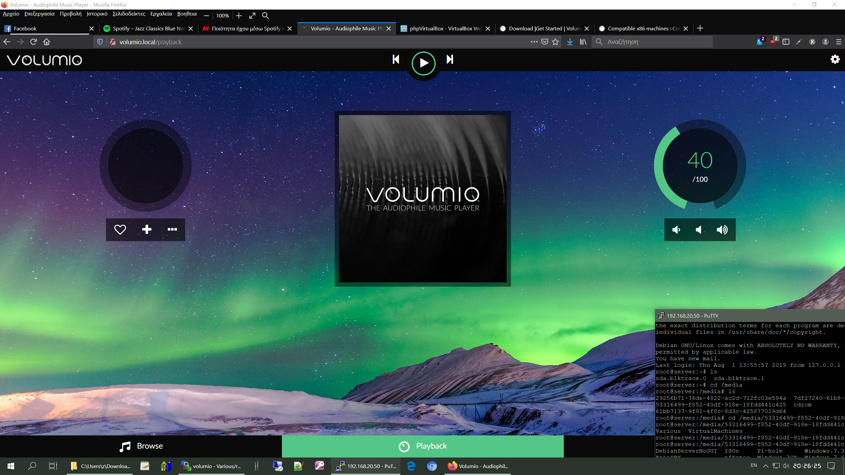Open the Ιστορικό menu
The width and height of the screenshot is (845, 475).
(97, 14)
